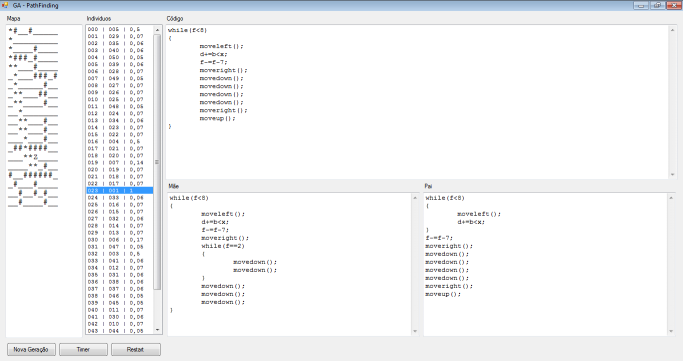Viewport: 683px width, 361px height.
Task: Close the GA - PathFinding window
Action: pyautogui.click(x=673, y=5)
